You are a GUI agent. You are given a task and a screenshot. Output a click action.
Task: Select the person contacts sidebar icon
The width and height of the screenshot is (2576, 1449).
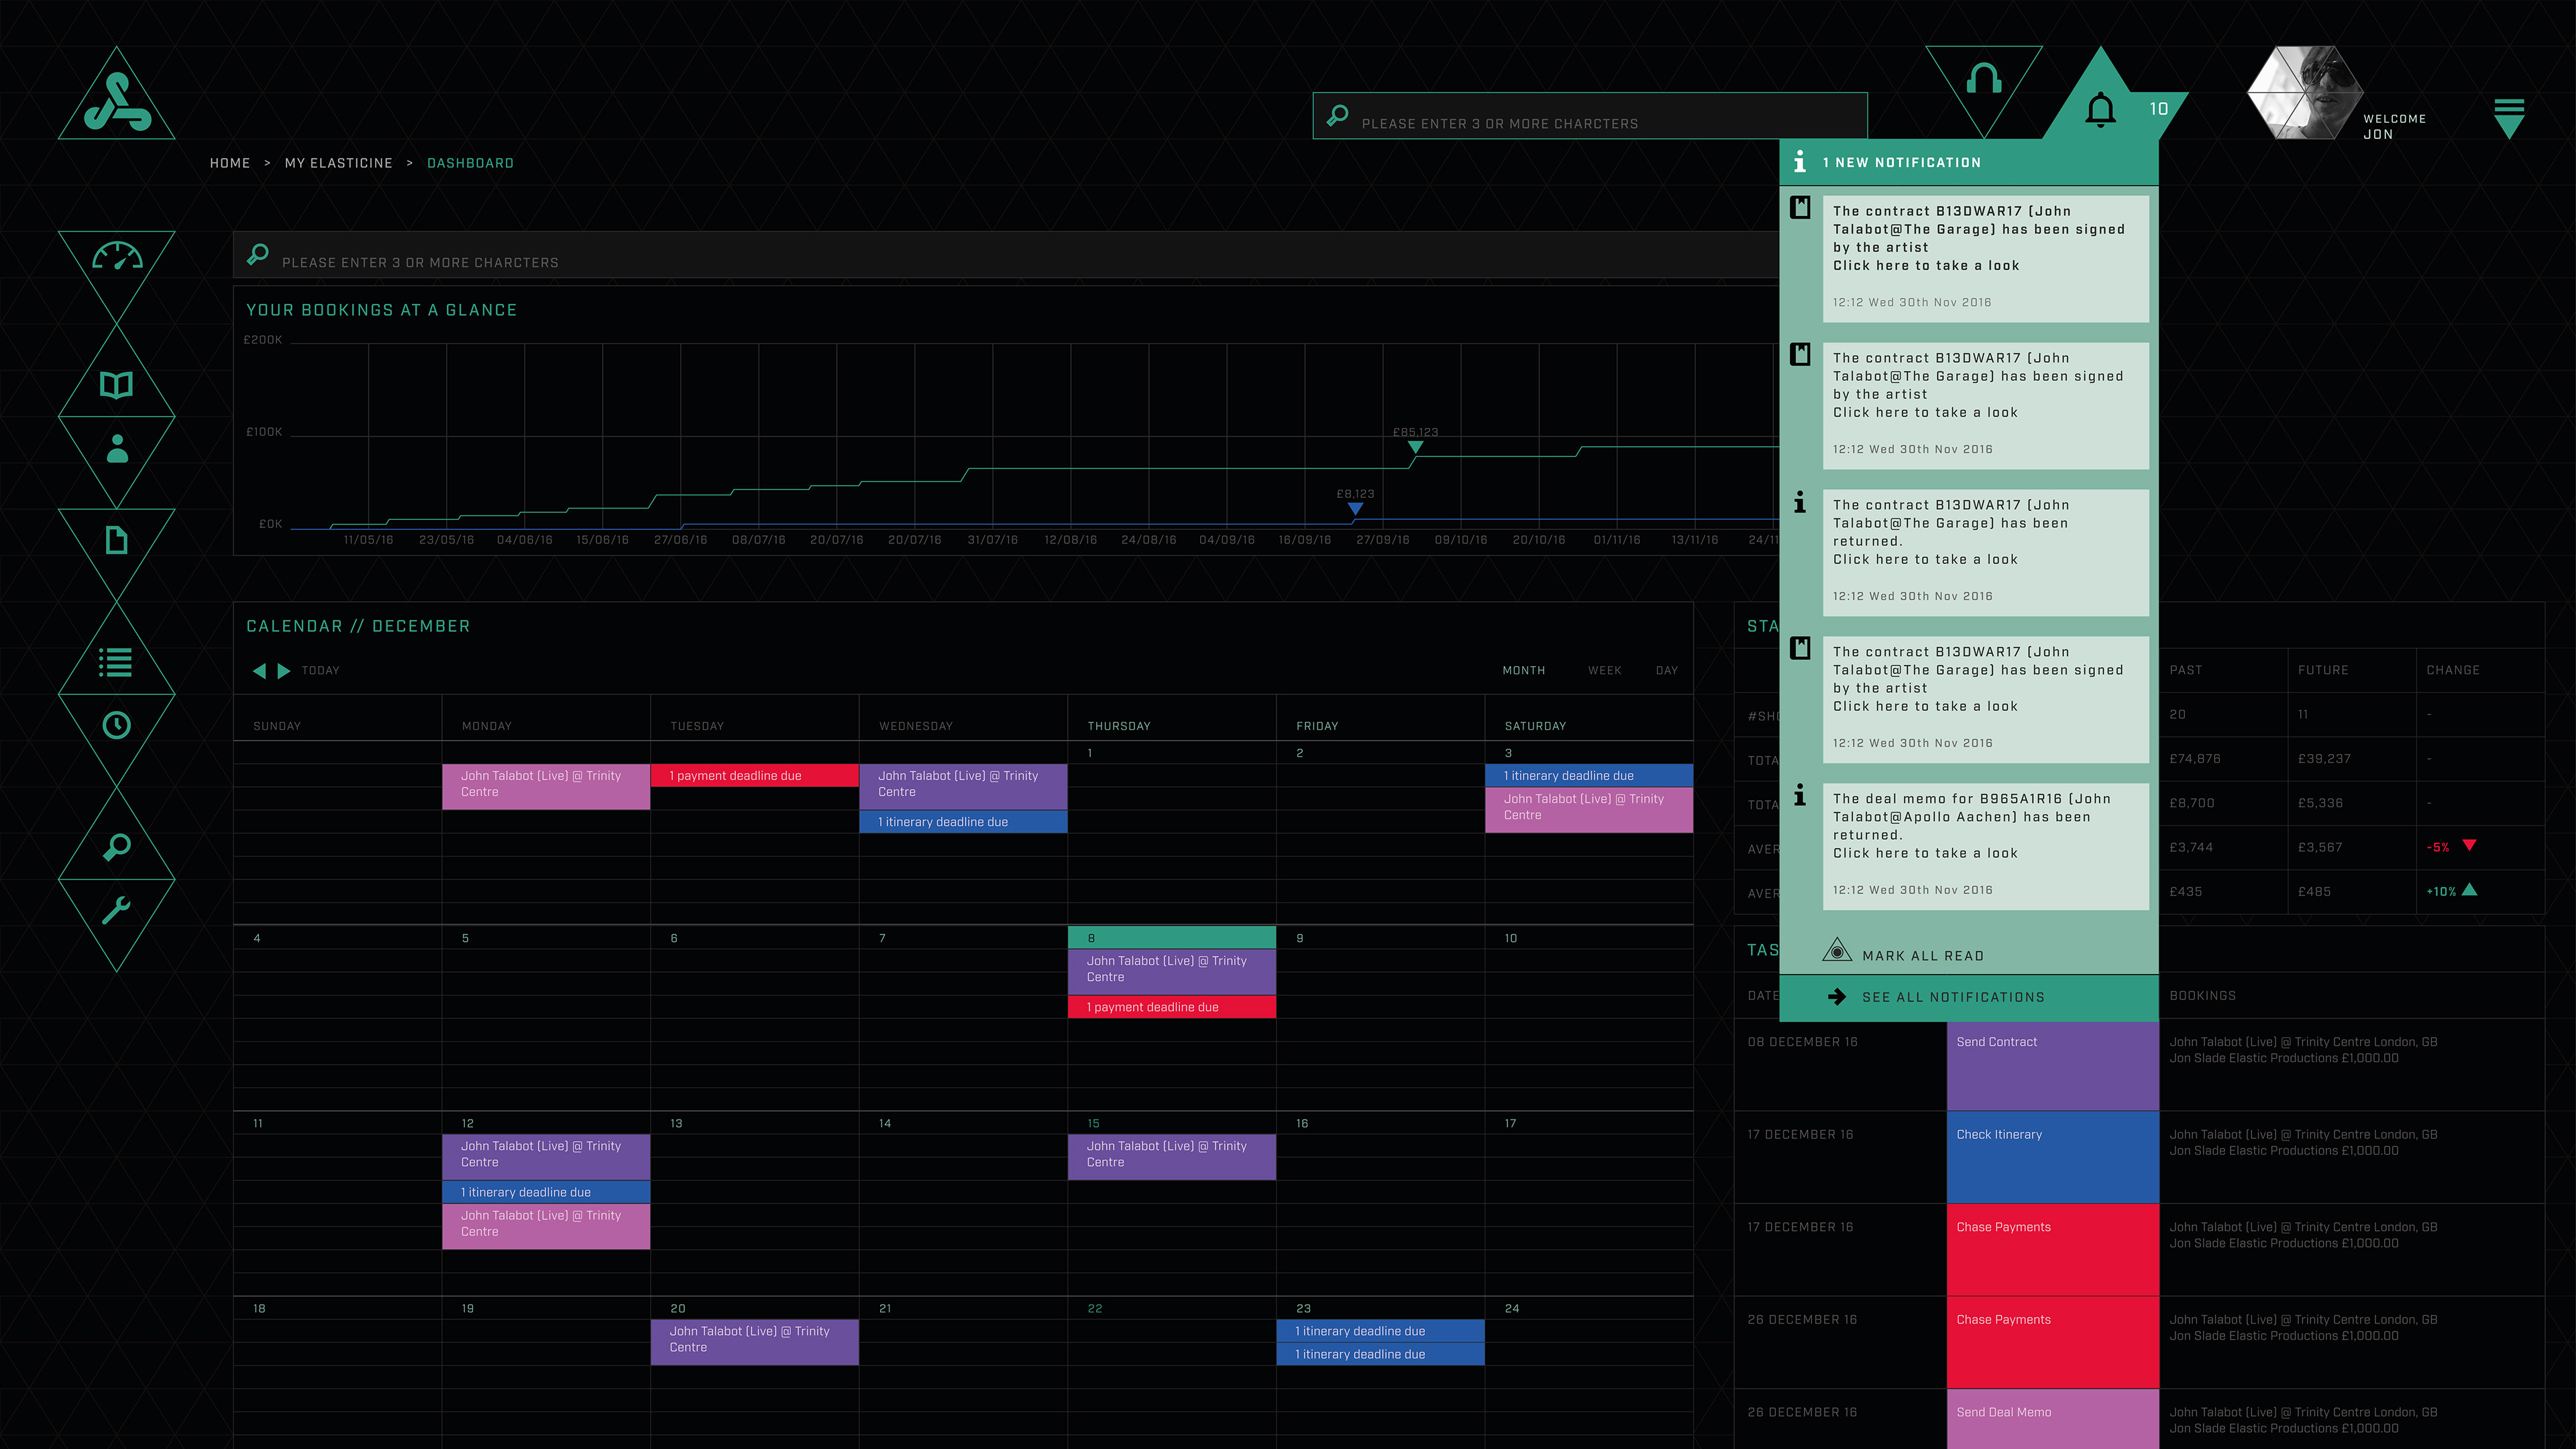tap(117, 449)
